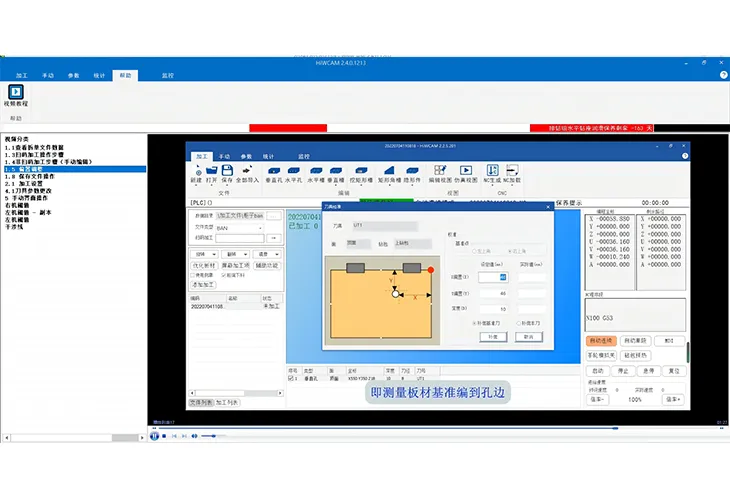The width and height of the screenshot is (730, 500).
Task: Click the 保存 save icon
Action: click(x=227, y=173)
